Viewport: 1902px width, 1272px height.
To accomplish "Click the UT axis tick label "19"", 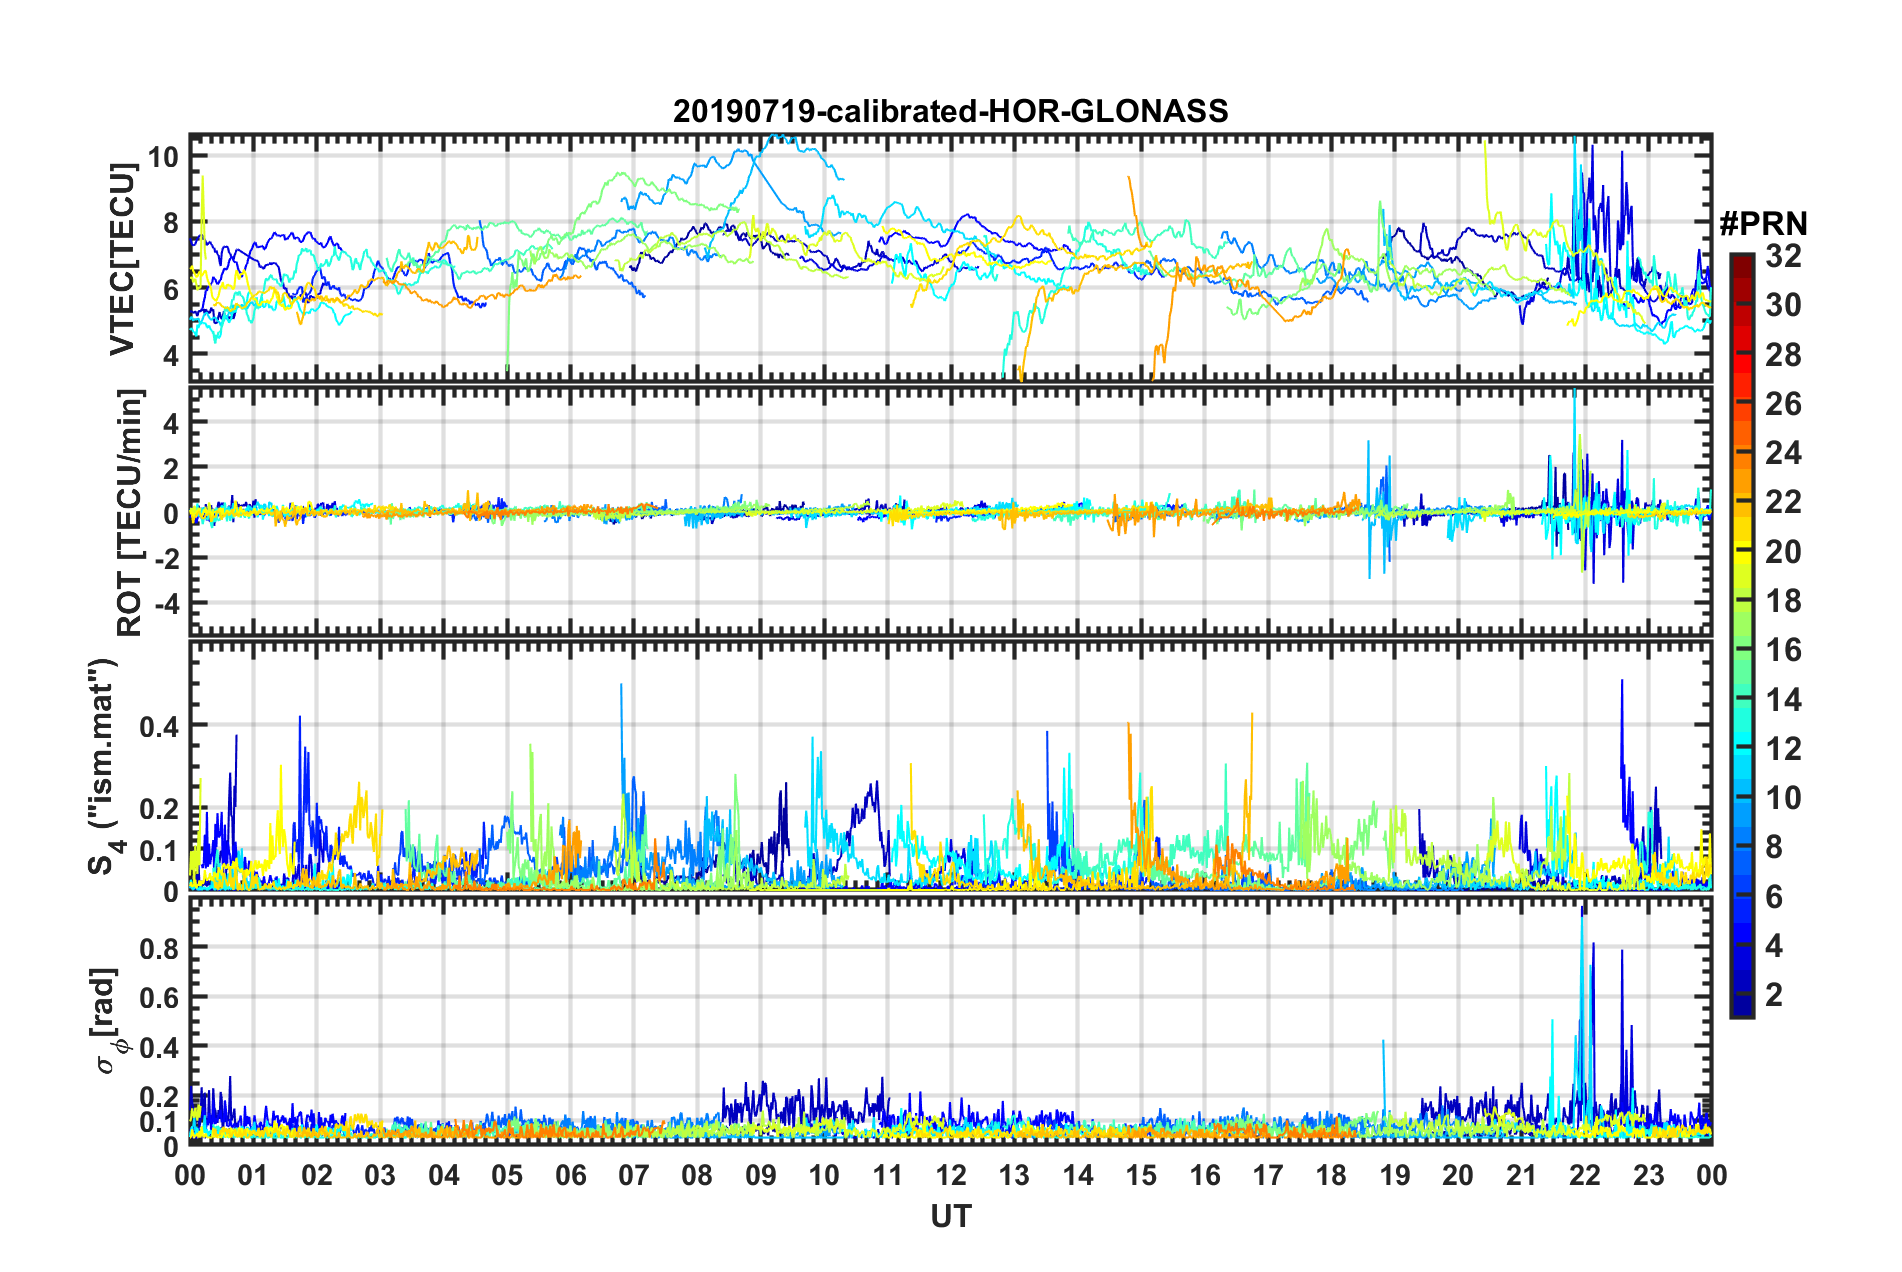I will pyautogui.click(x=1395, y=1175).
